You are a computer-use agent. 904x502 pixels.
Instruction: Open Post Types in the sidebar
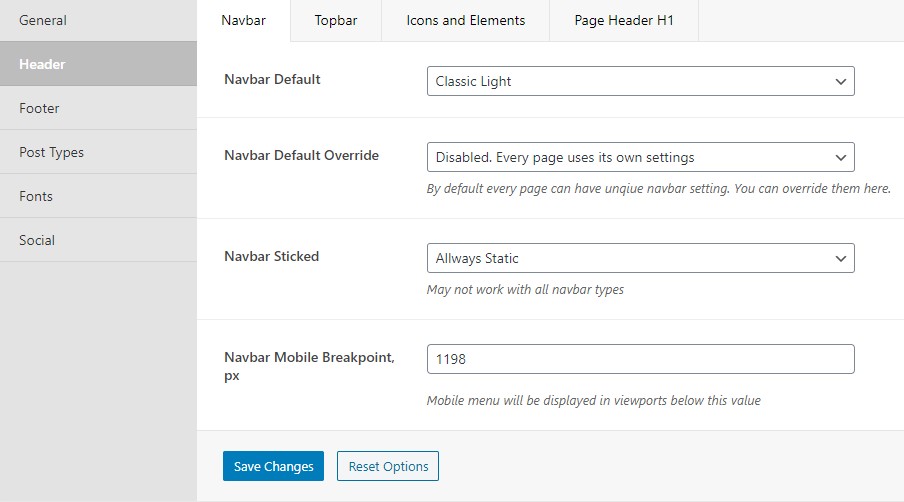pyautogui.click(x=98, y=152)
